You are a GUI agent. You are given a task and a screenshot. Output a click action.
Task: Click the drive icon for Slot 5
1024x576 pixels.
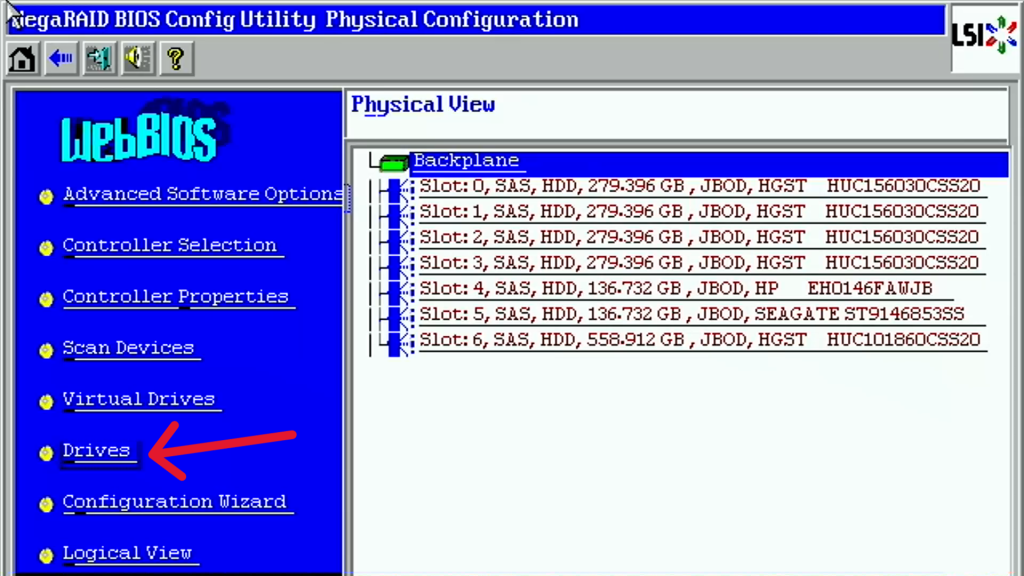(x=400, y=317)
